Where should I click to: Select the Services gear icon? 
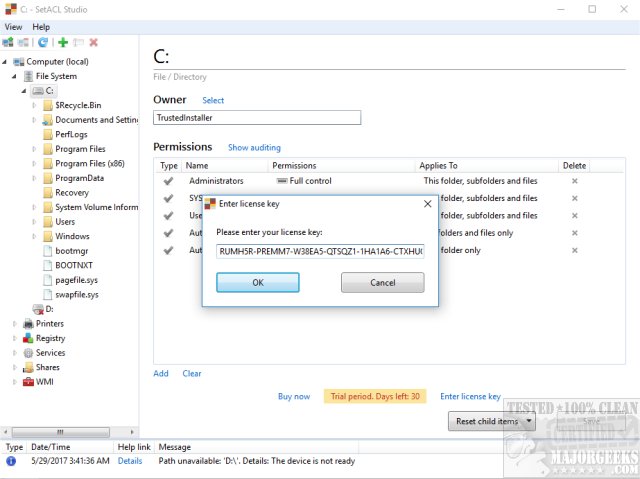point(28,353)
